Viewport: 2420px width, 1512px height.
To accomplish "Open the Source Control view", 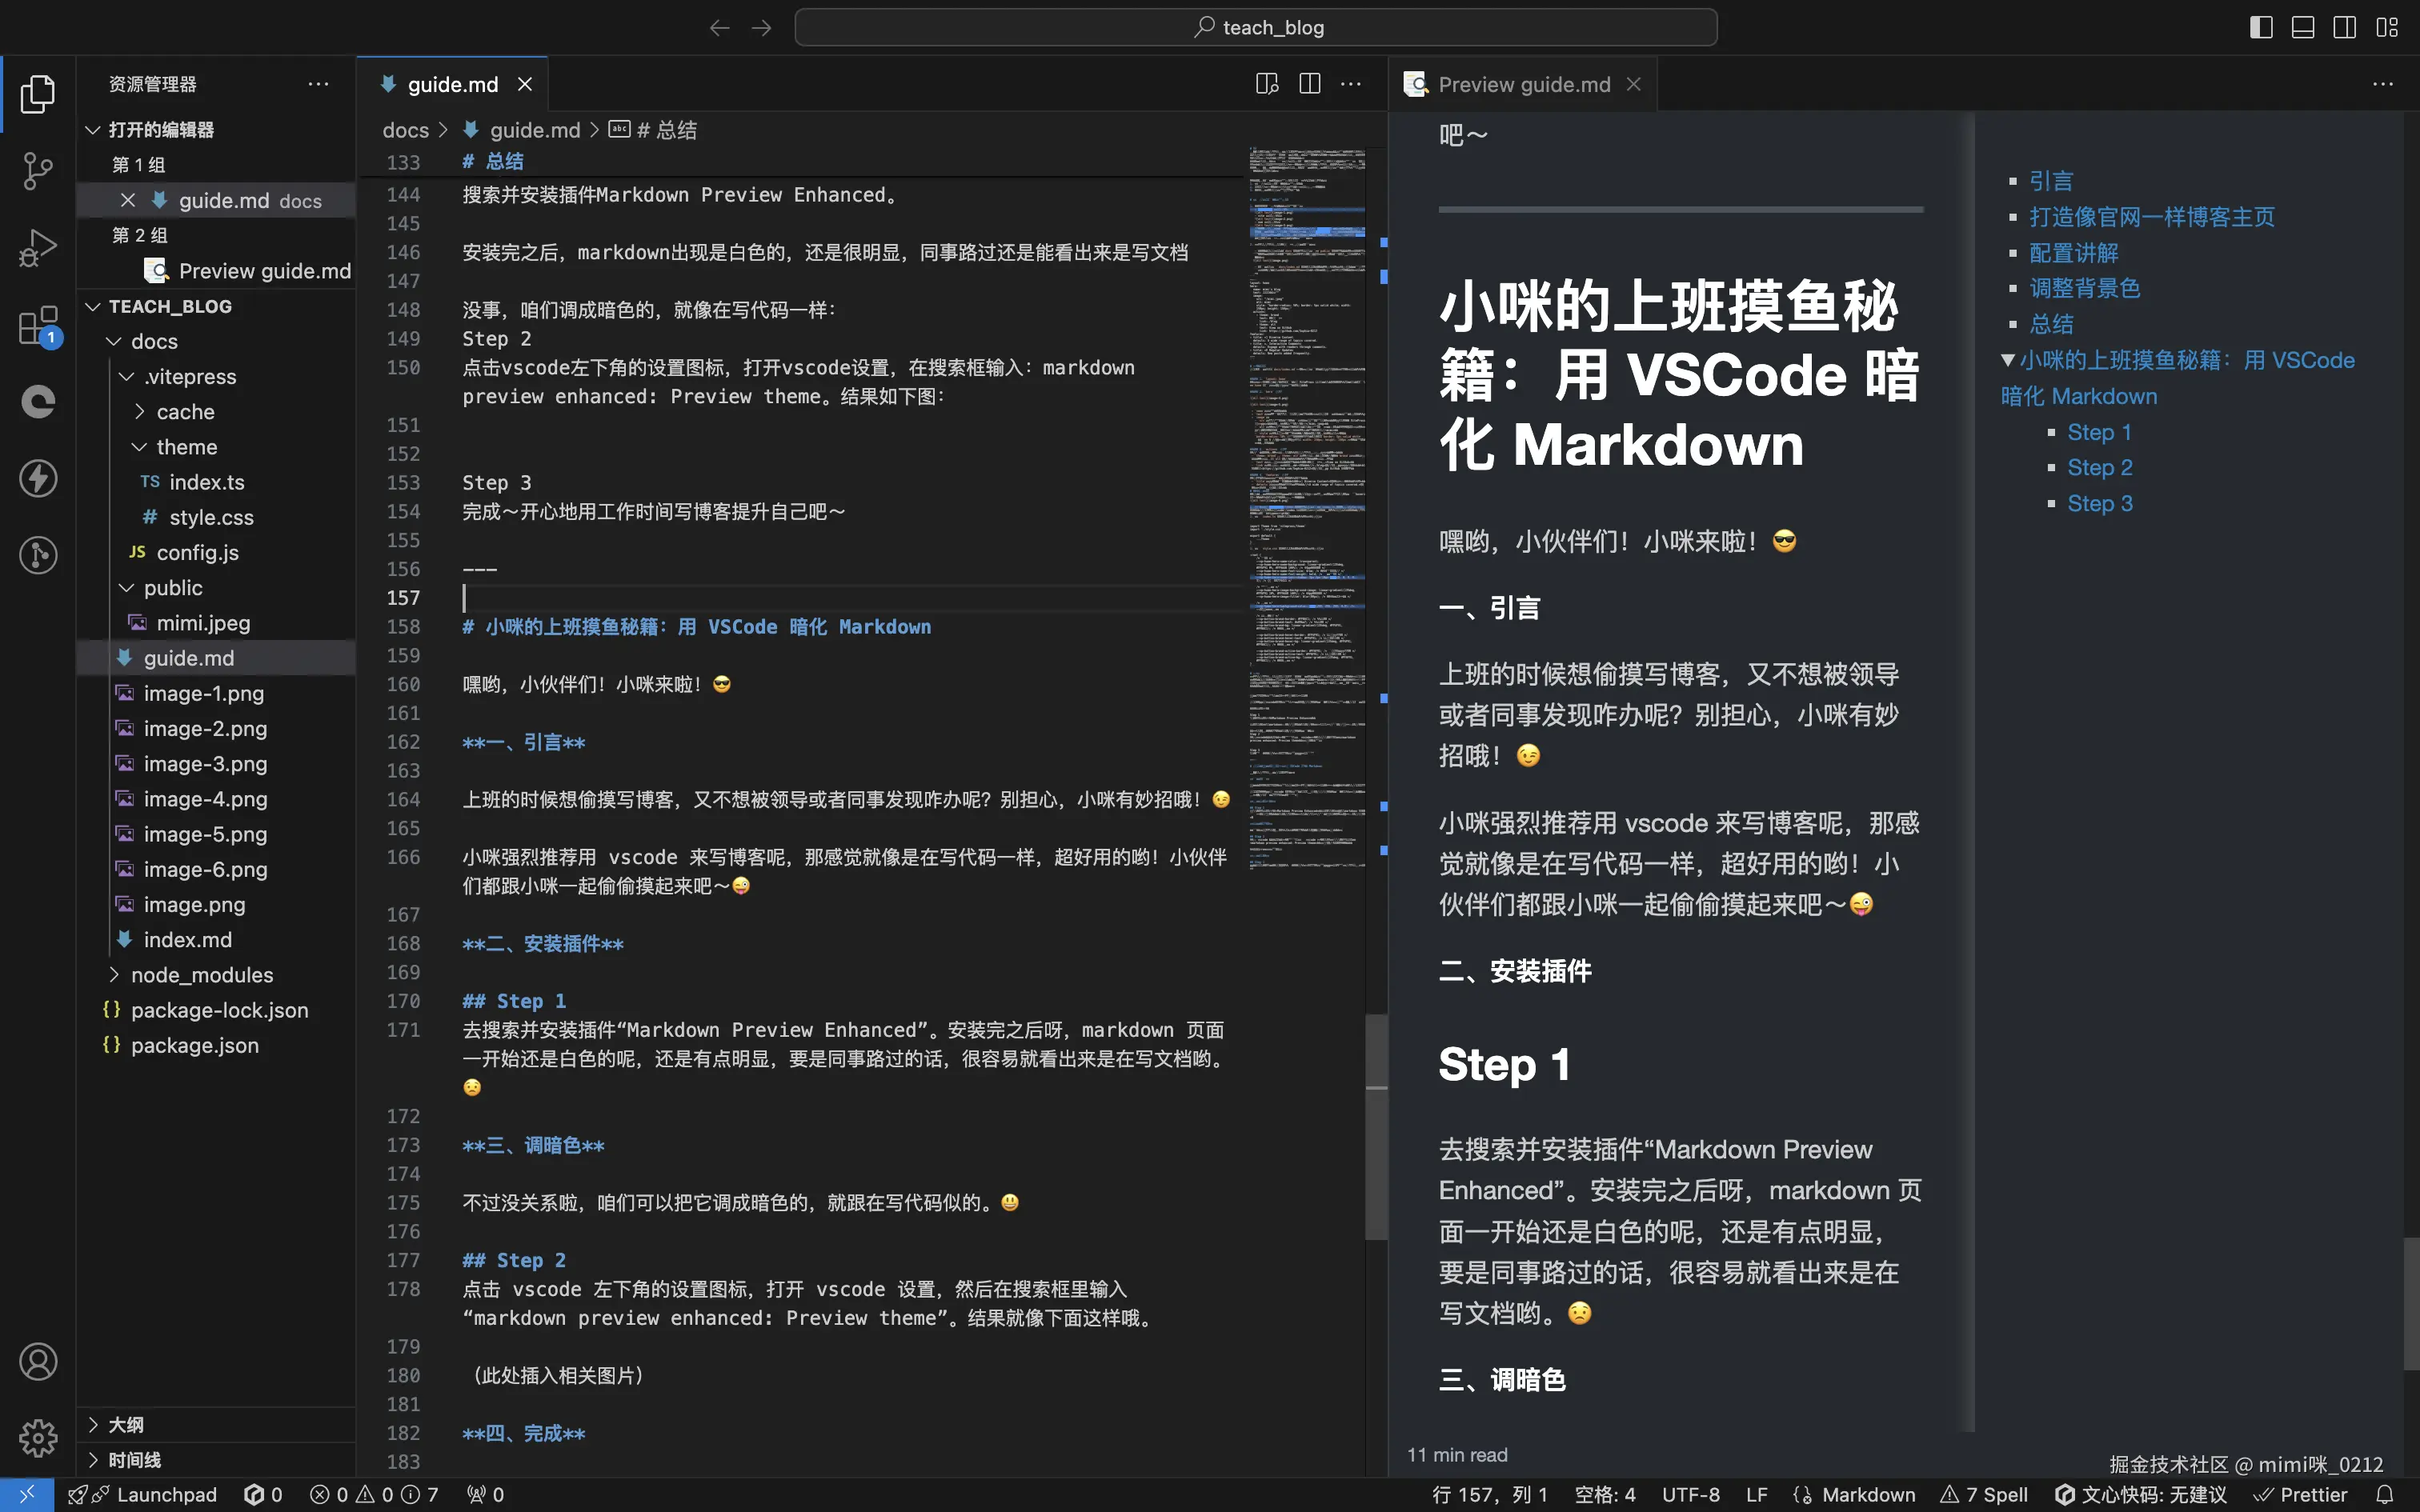I will coord(38,171).
